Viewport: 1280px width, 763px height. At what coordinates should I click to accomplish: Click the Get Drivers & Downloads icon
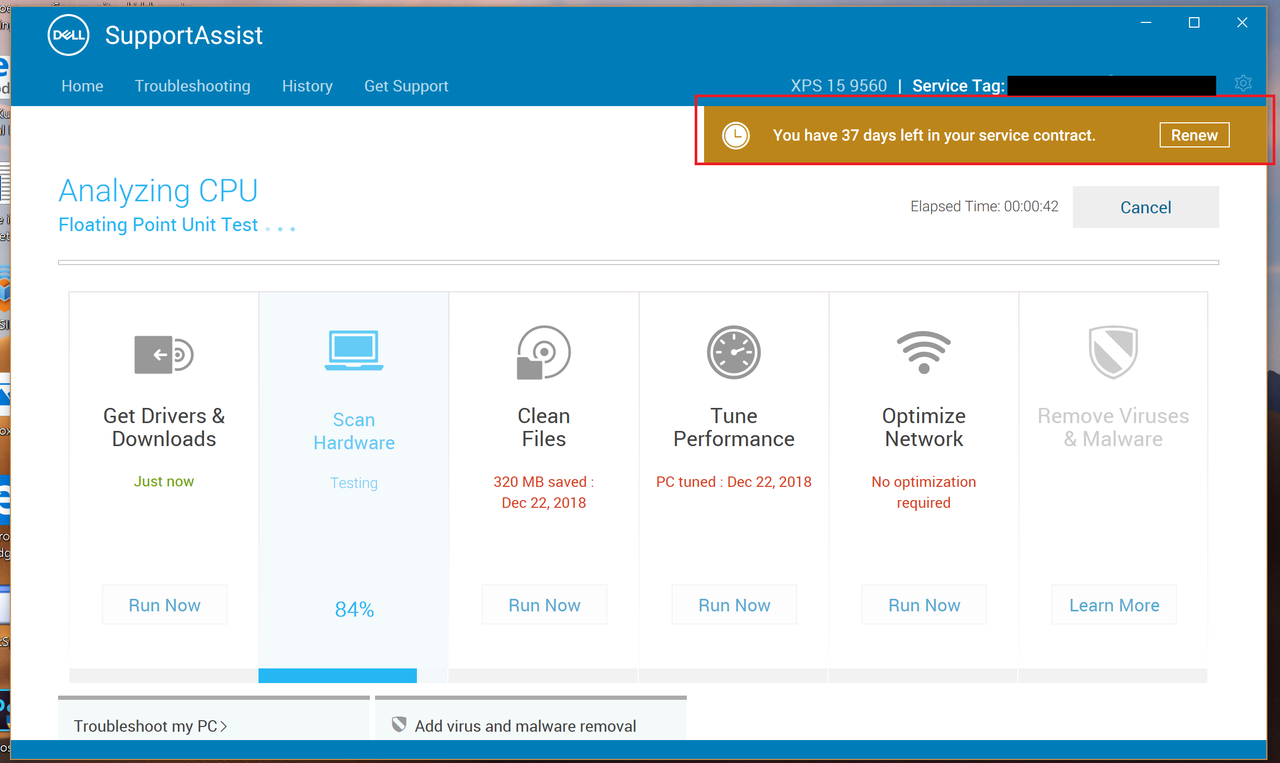click(164, 354)
